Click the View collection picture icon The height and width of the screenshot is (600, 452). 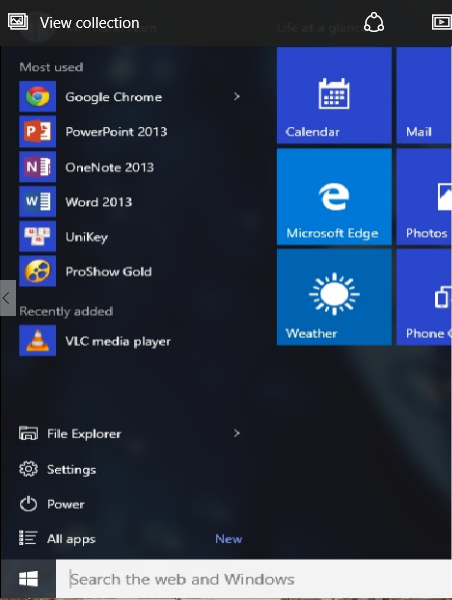(x=18, y=21)
